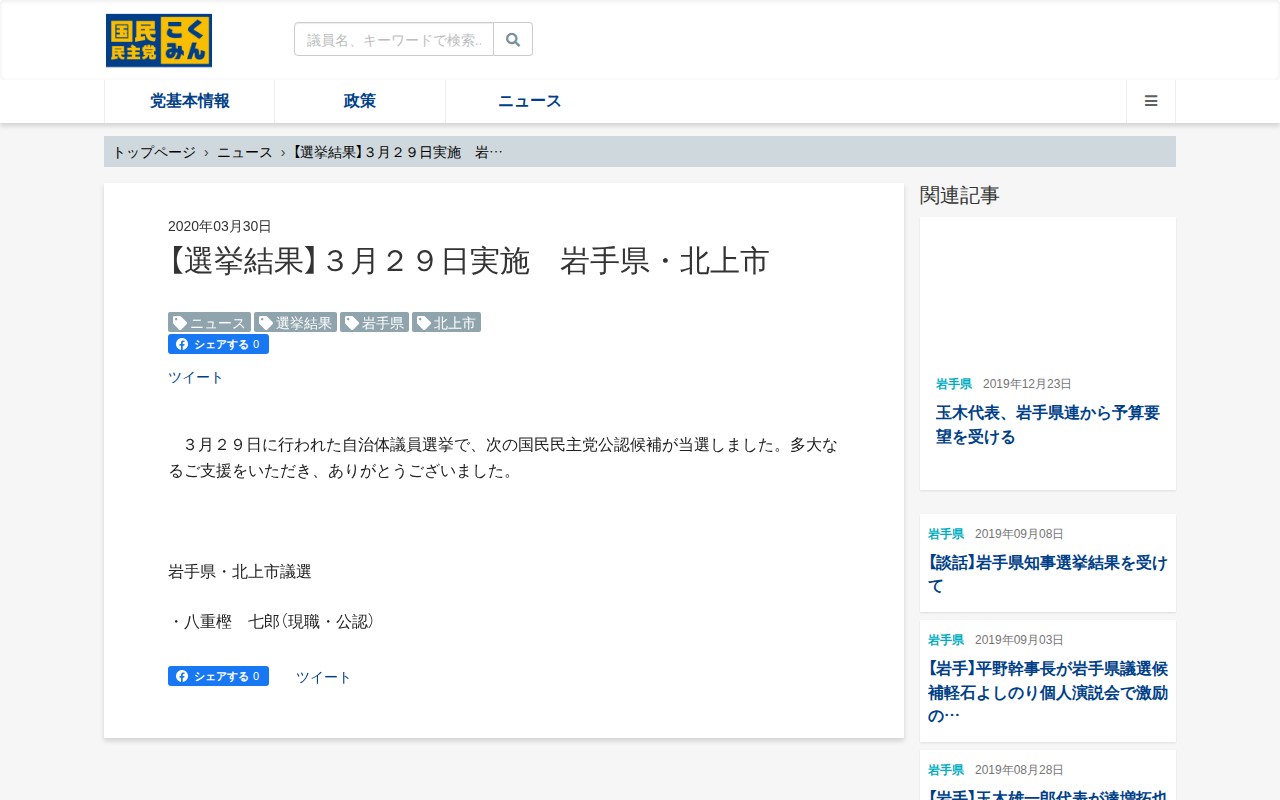Click the article headline 【選挙結果】３月２９日実施
Screen dimensions: 1280x800
coord(468,261)
